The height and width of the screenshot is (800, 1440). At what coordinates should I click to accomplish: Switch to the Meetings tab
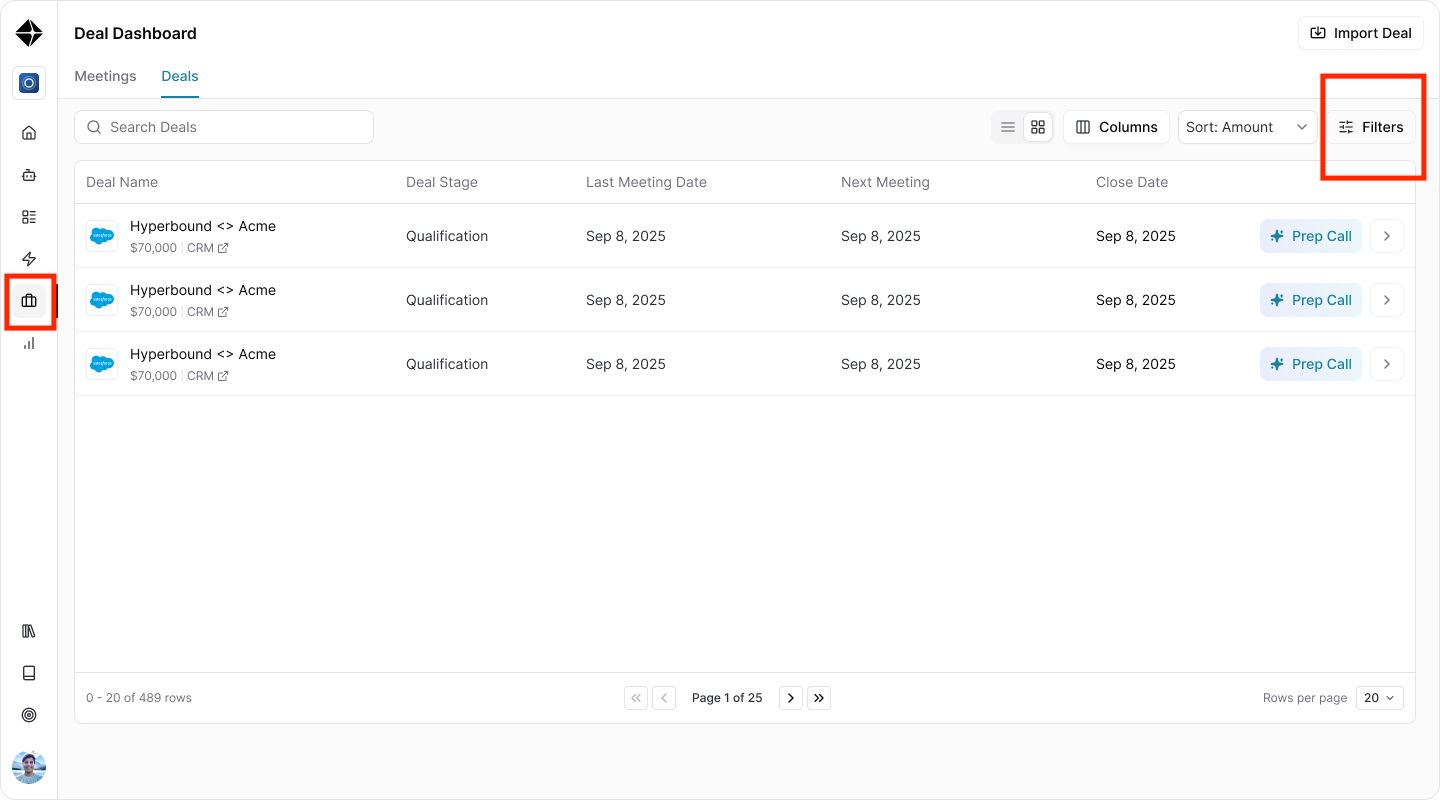[x=105, y=76]
